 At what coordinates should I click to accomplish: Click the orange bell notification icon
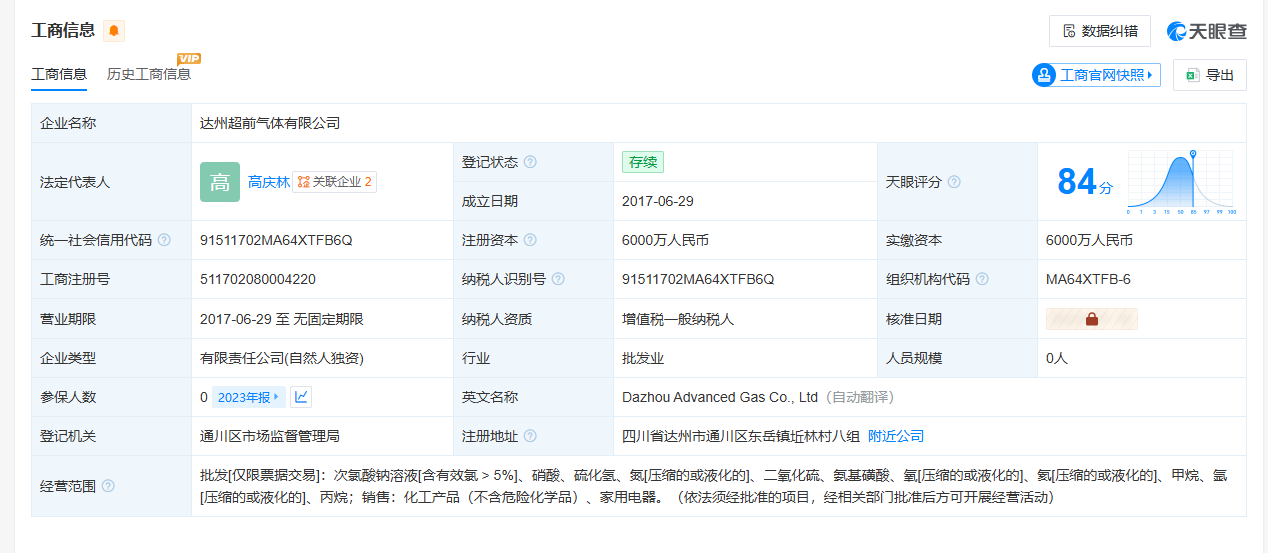click(x=114, y=31)
